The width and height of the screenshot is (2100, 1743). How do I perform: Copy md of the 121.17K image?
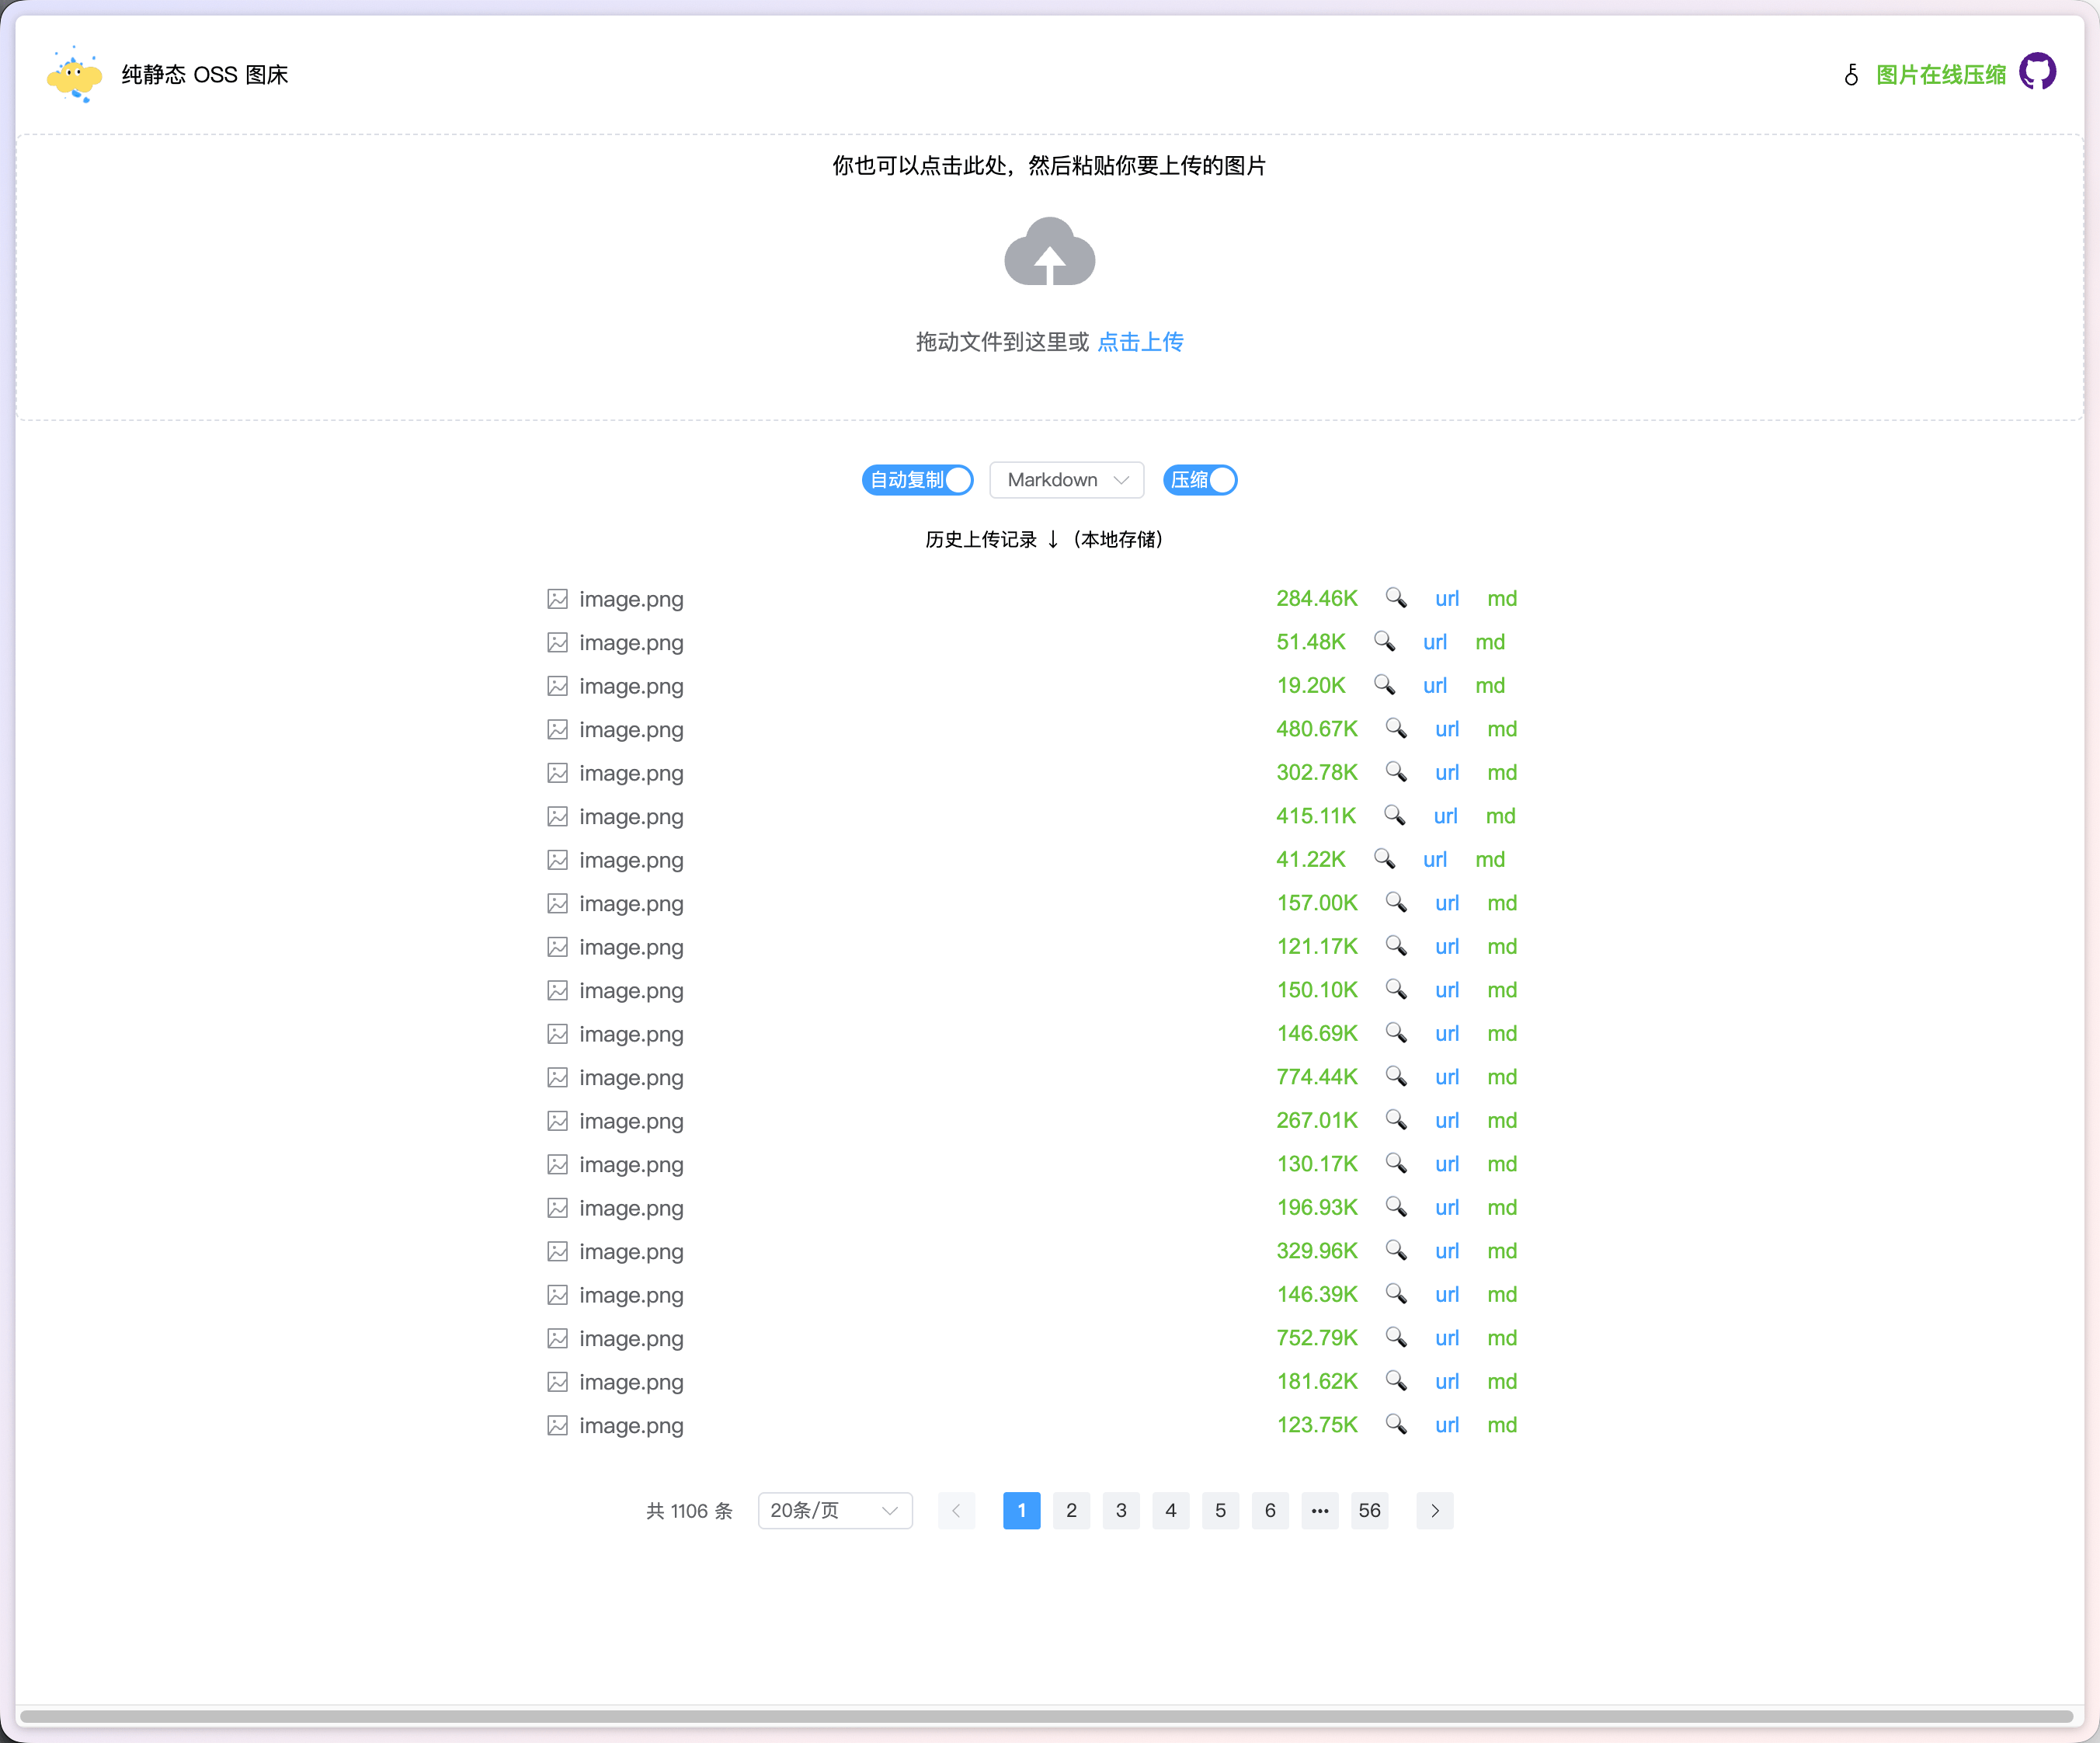coord(1502,946)
